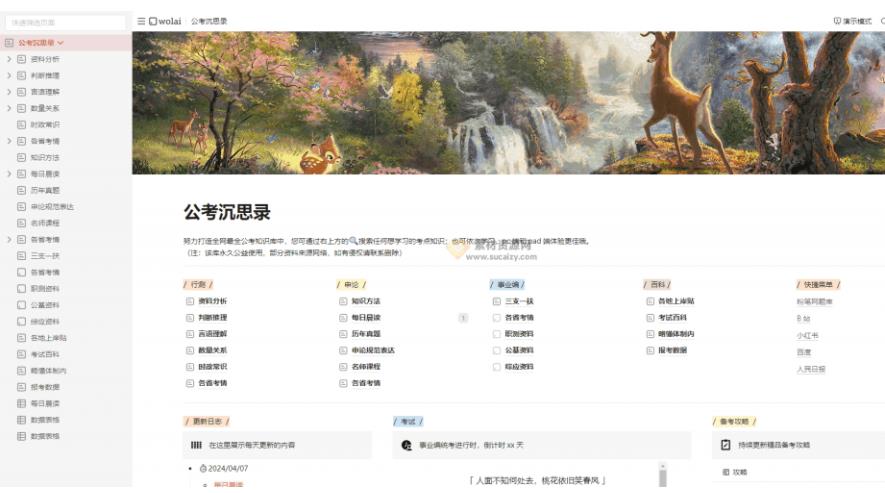
Task: Click the page icon of sidebar 报考数据
Action: [x=21, y=387]
